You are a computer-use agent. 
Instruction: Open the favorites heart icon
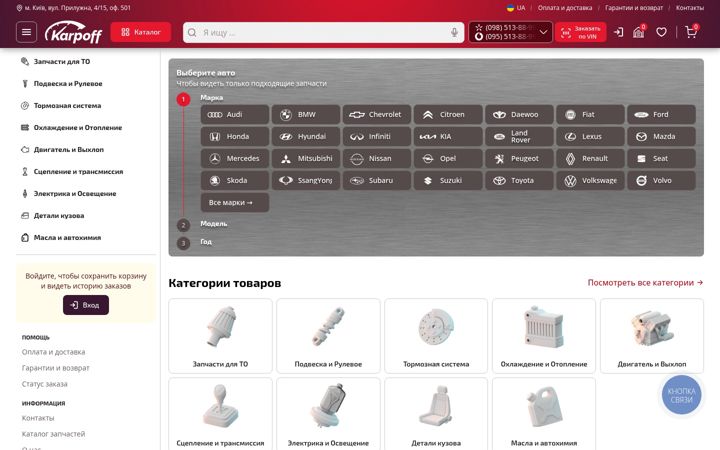tap(661, 32)
